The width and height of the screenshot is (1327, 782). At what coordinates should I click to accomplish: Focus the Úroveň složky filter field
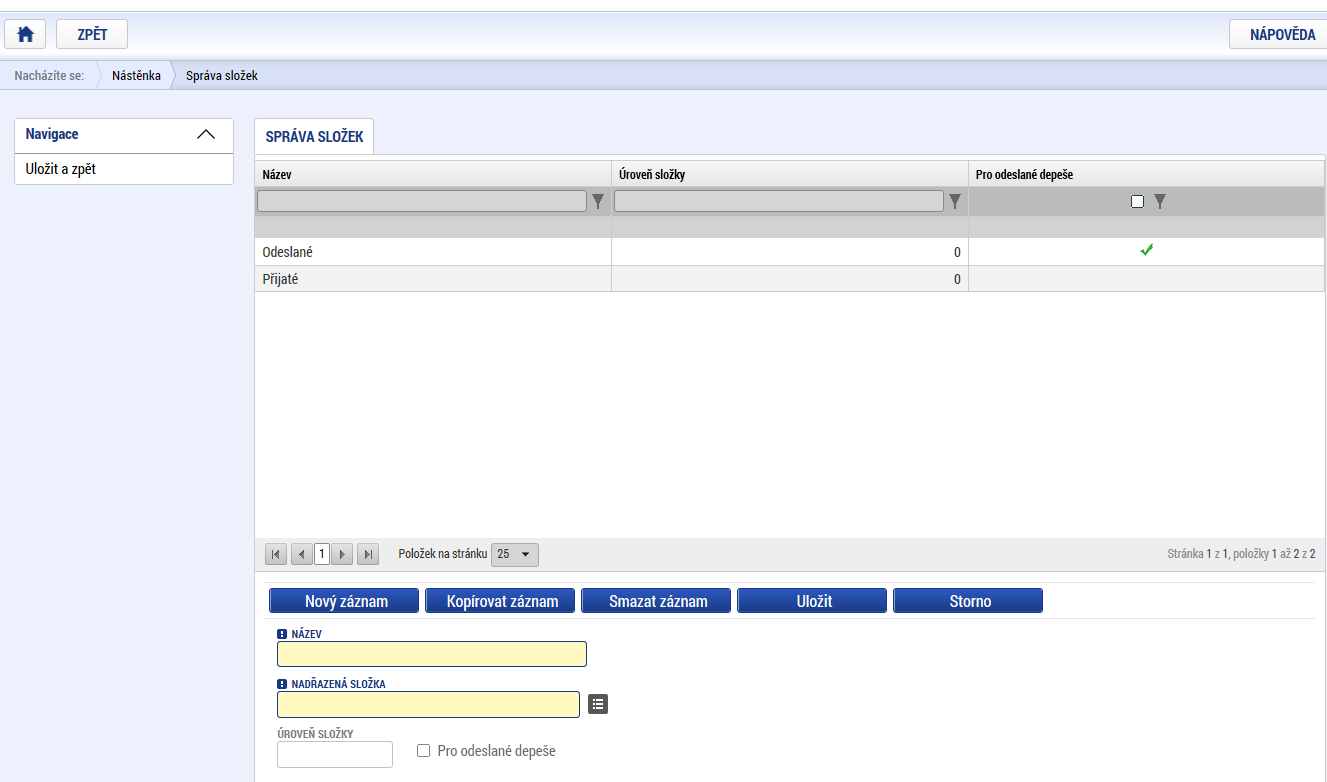[779, 201]
